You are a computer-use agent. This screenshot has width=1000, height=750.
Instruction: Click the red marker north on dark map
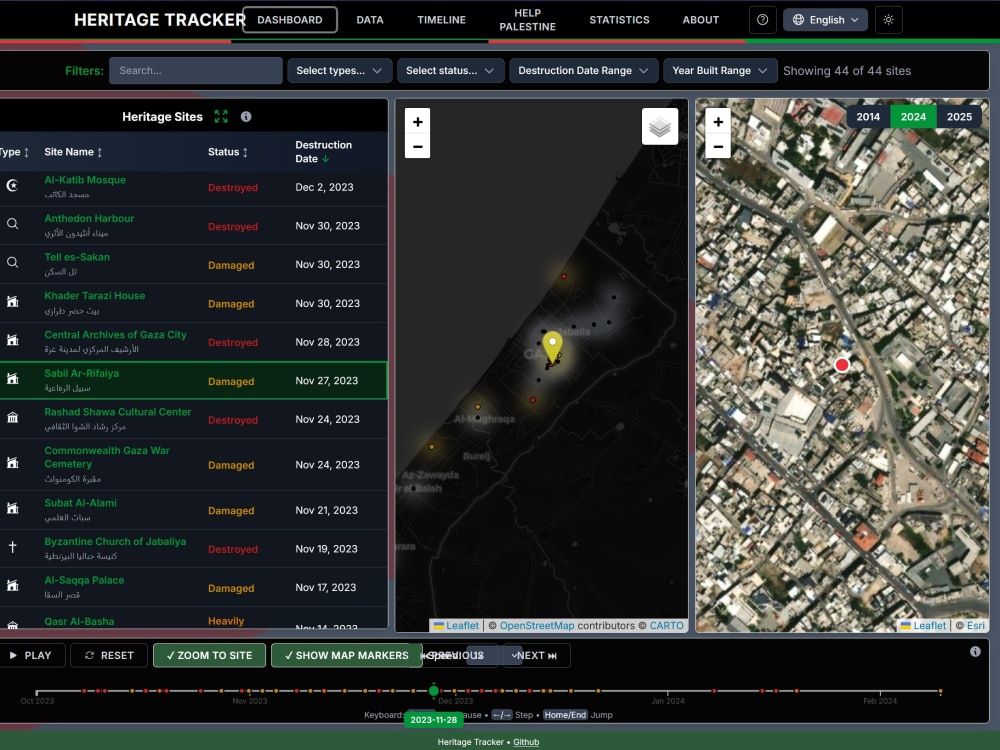[564, 276]
